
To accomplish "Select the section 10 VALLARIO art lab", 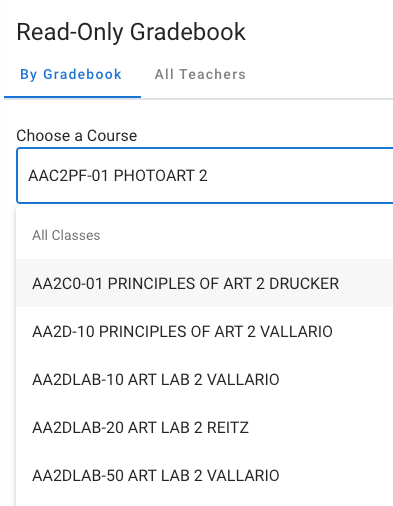I will click(205, 379).
